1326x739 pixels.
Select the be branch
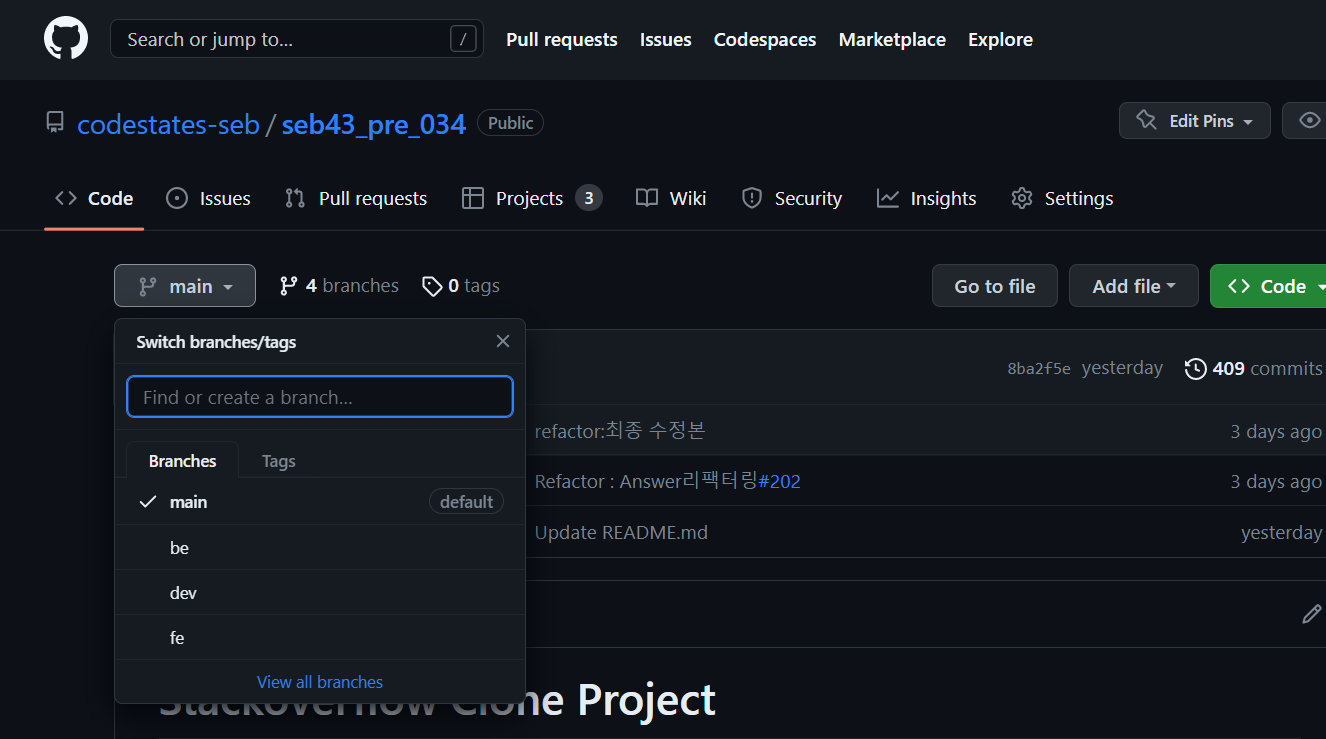320,548
